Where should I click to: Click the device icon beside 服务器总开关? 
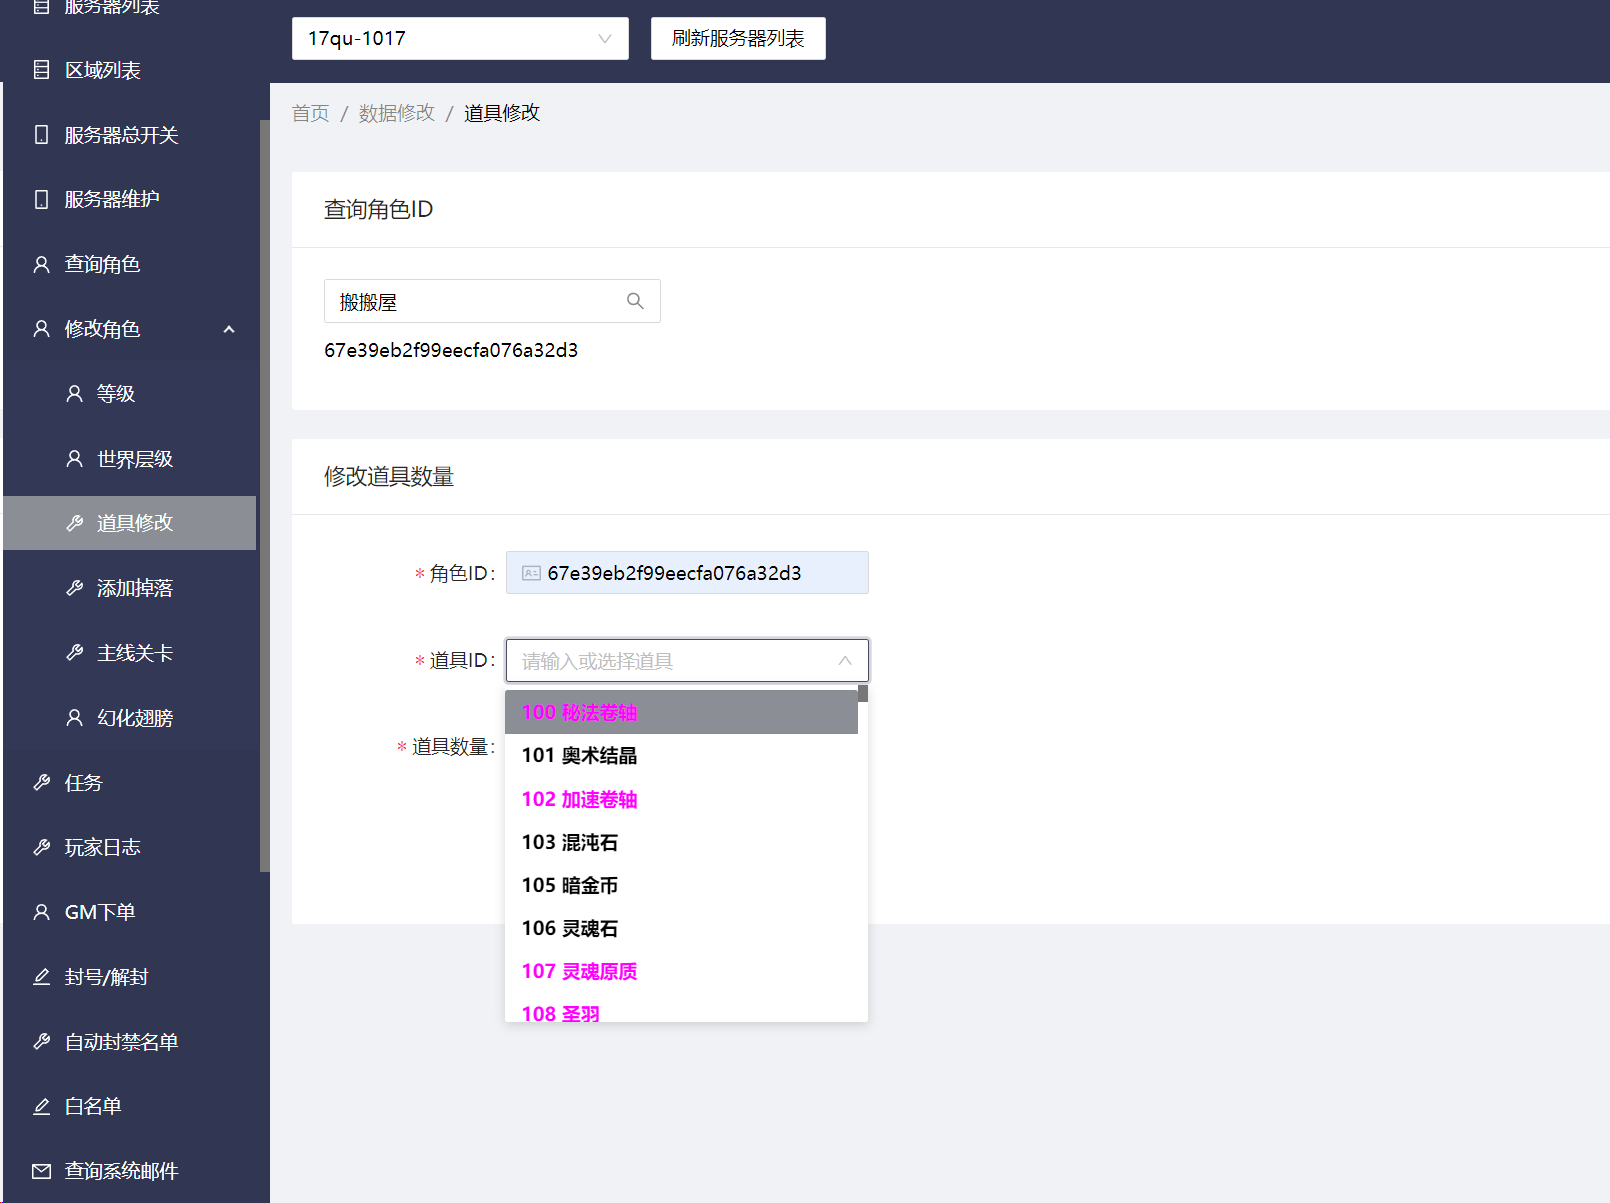[x=41, y=135]
